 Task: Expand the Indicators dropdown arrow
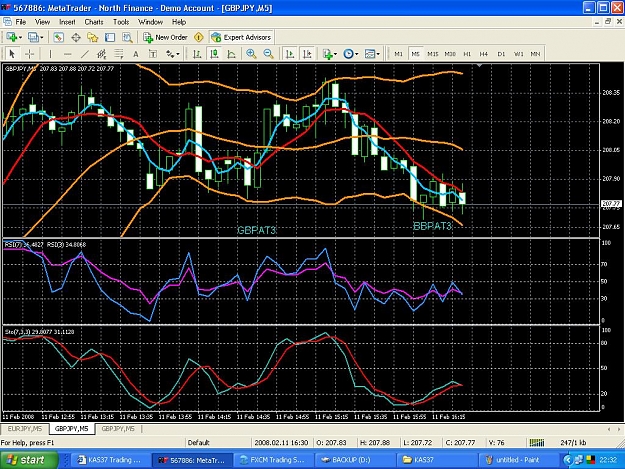coord(336,54)
